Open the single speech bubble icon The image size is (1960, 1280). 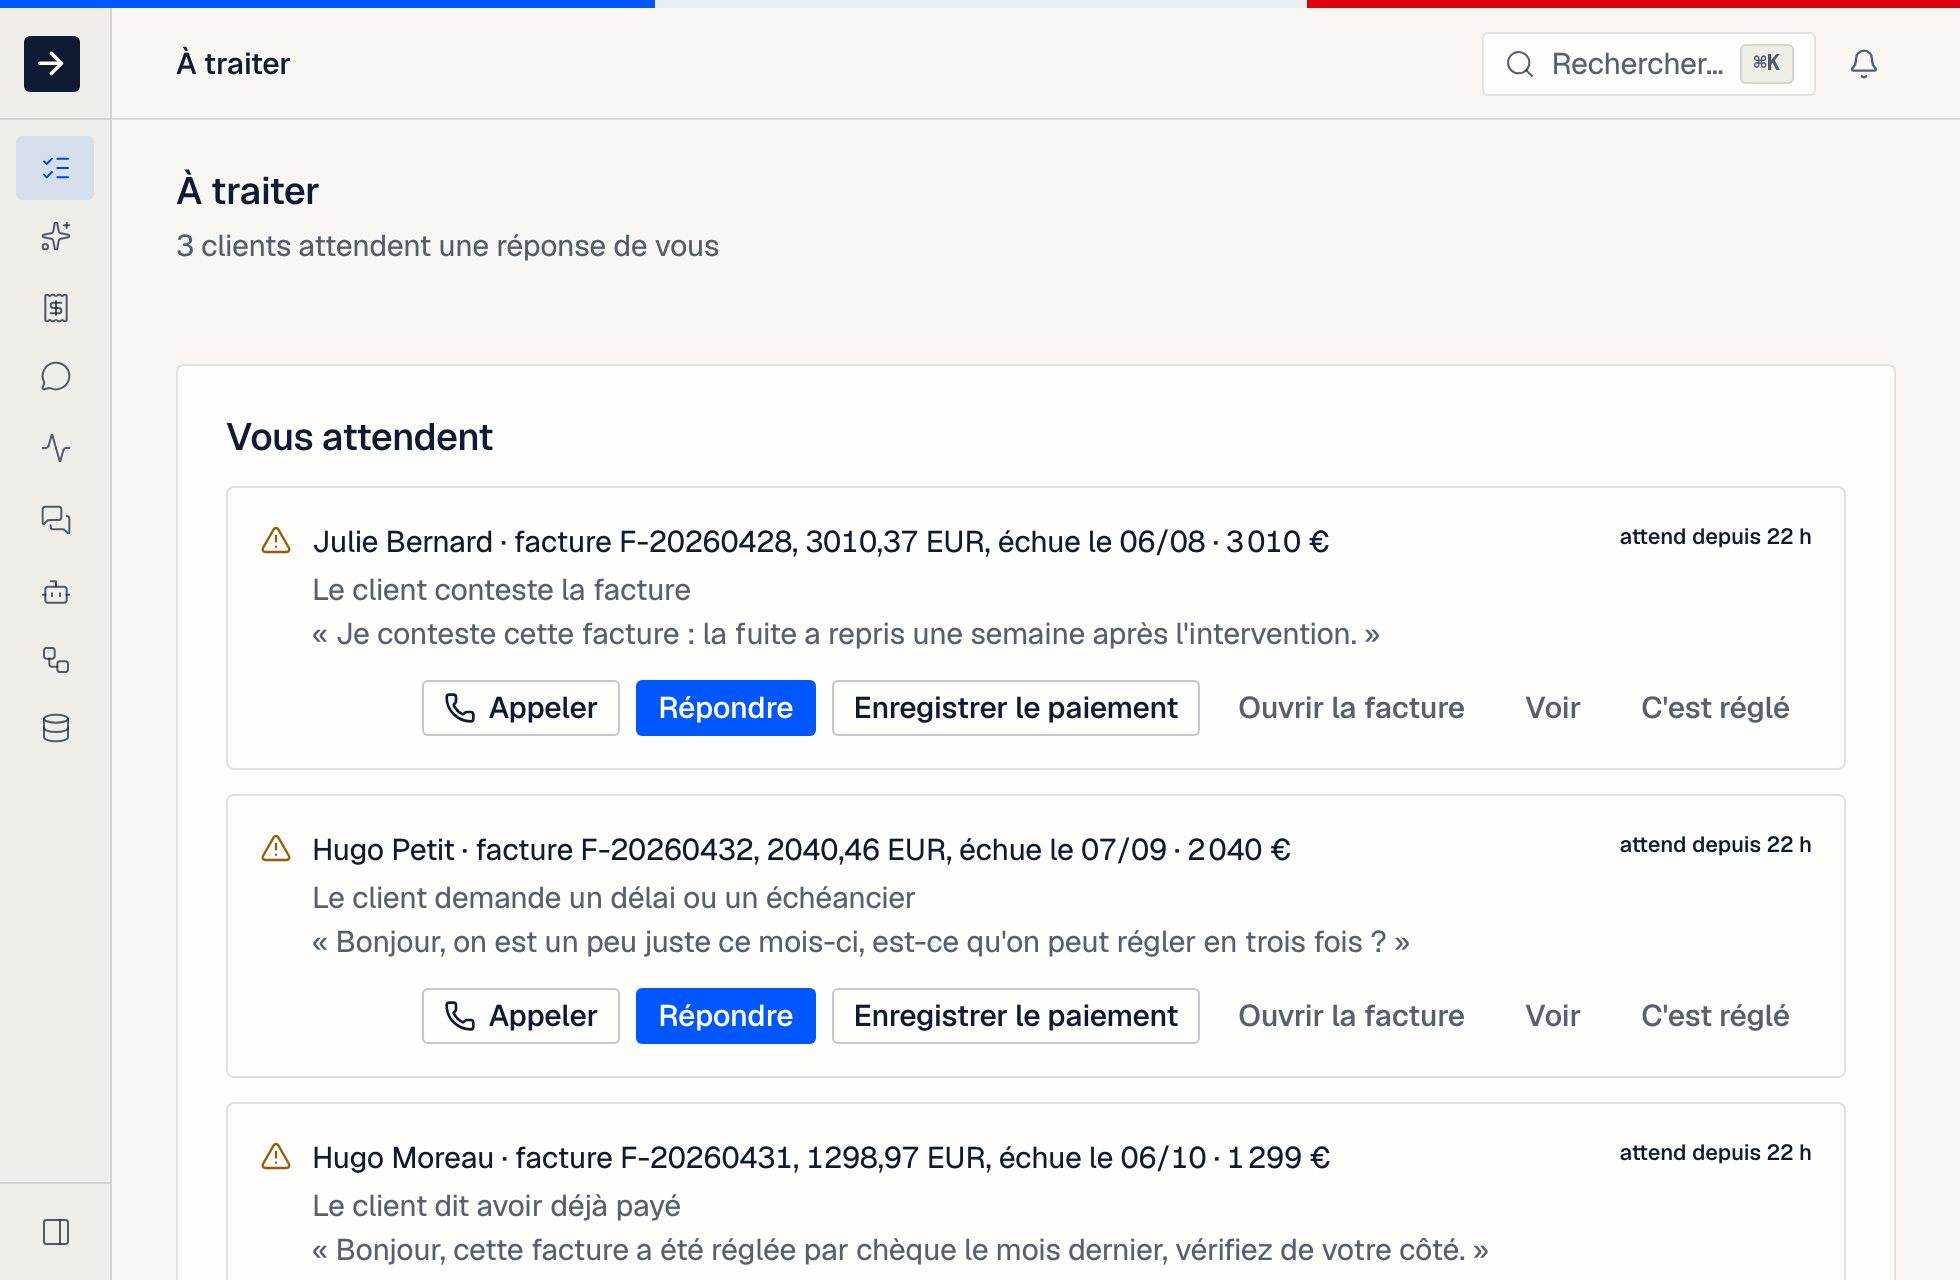55,377
